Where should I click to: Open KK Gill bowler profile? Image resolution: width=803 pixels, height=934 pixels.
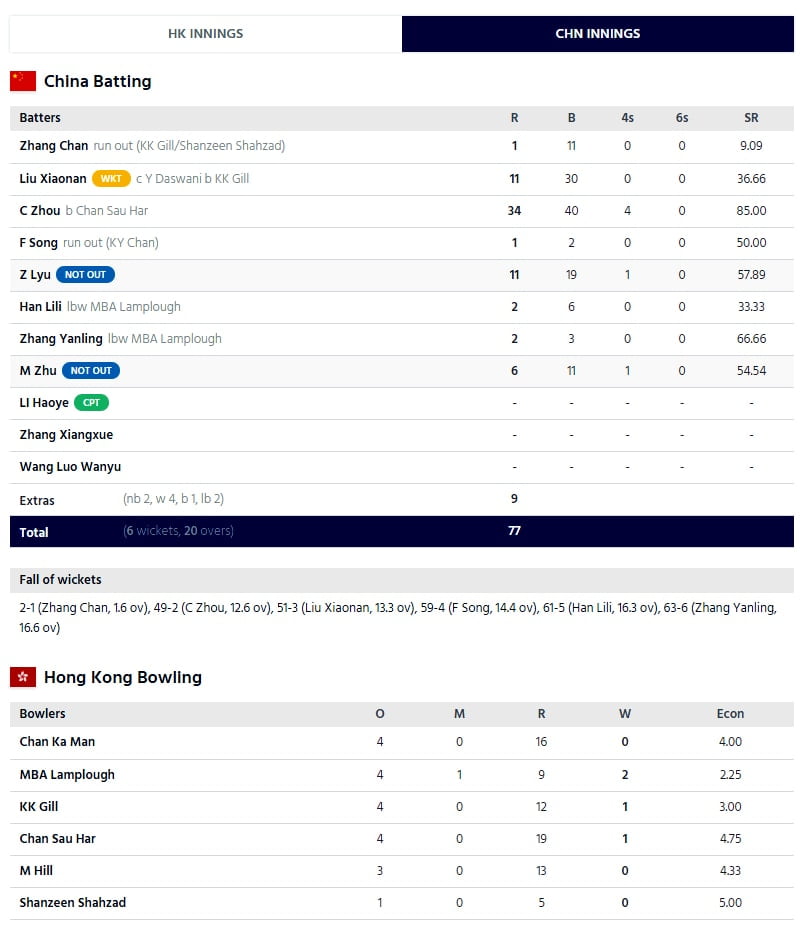[39, 807]
